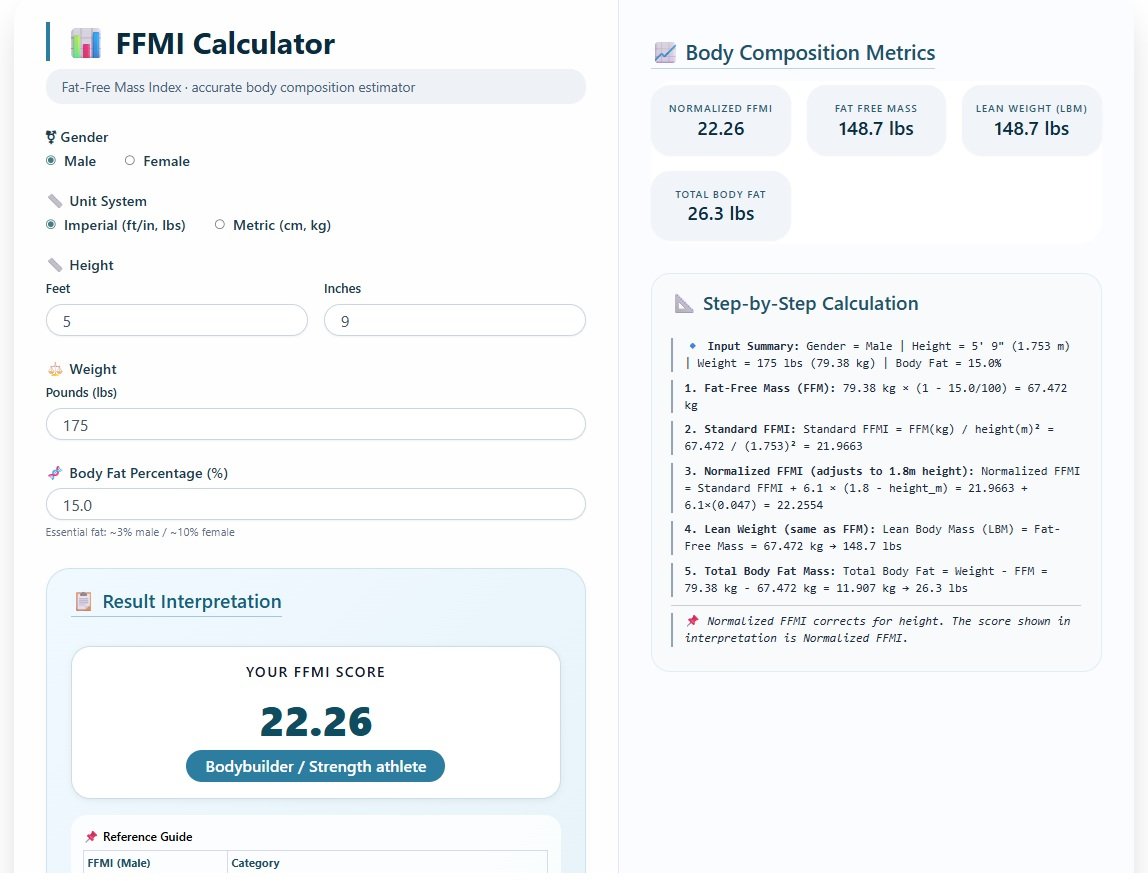Click the Body Fat Percentage input showing 15.0

(316, 505)
